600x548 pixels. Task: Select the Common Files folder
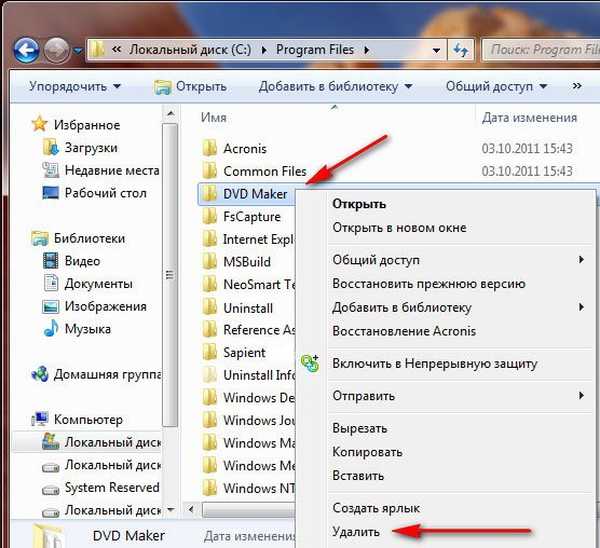pyautogui.click(x=264, y=171)
